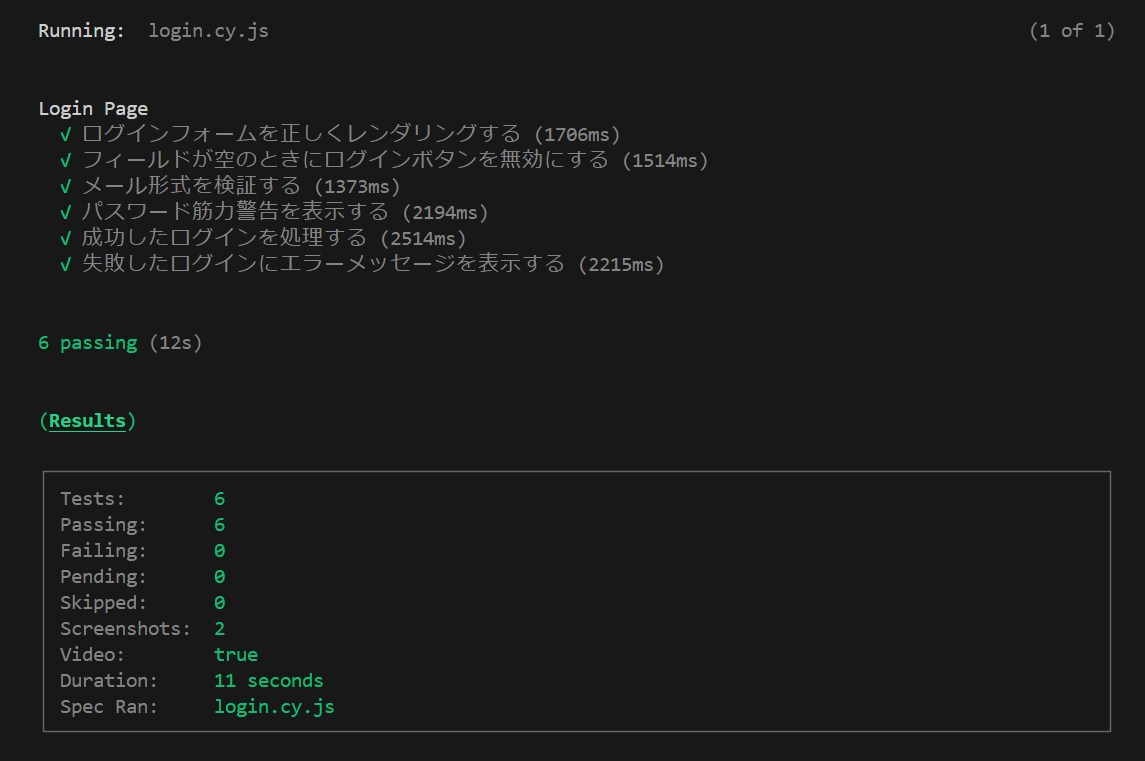Select test 'フィールドが空のときにログインボタンを無効にする'

345,160
